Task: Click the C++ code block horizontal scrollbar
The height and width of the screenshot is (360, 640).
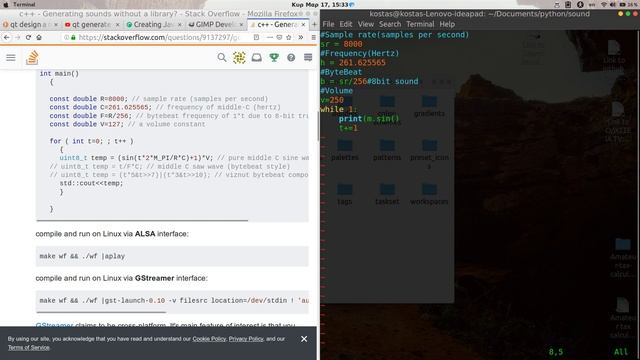Action: 142,220
